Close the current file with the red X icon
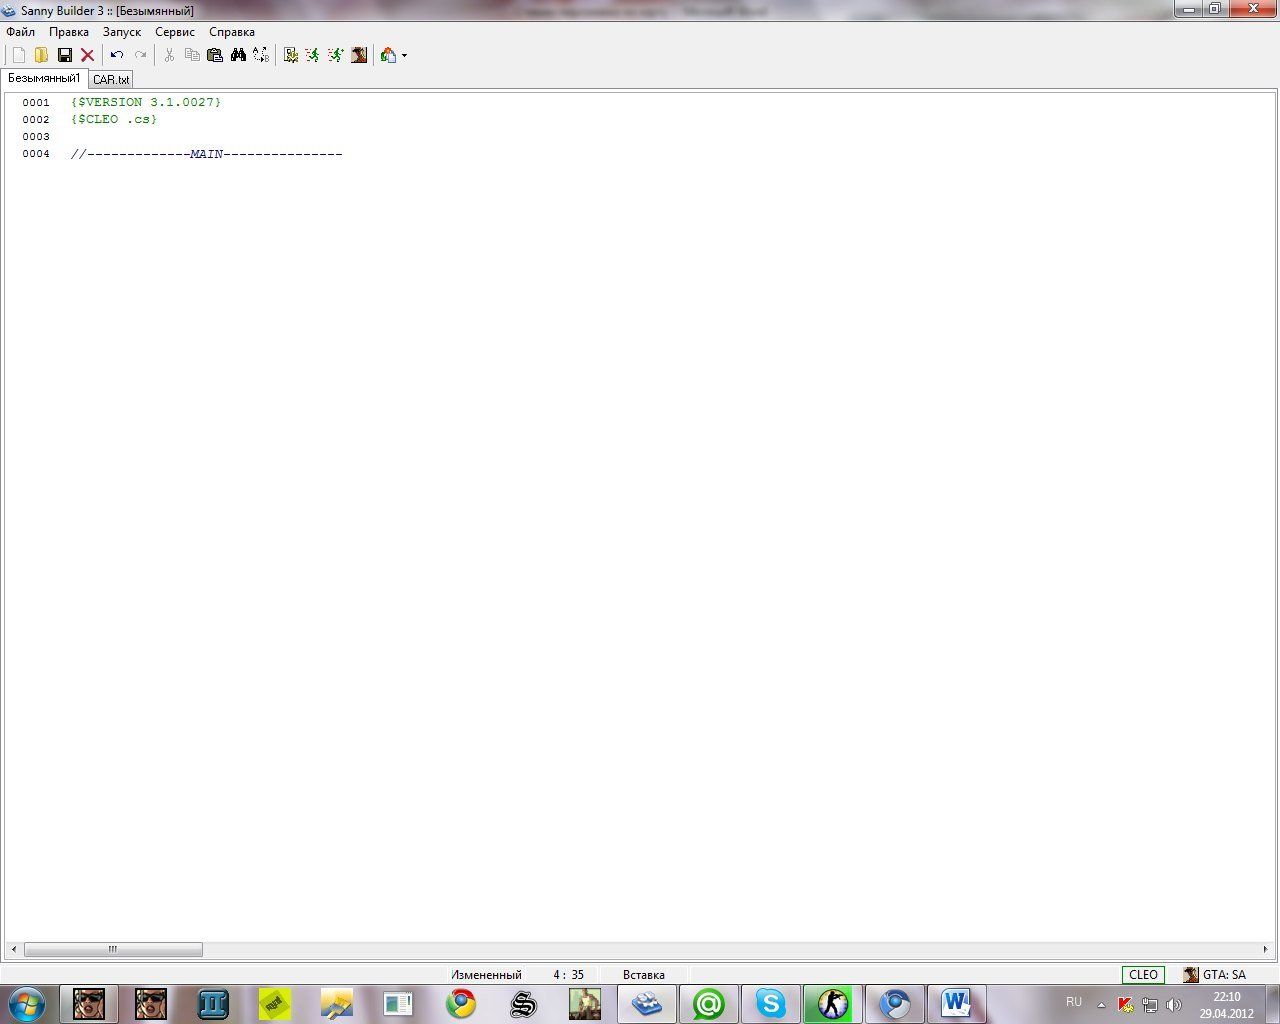 (x=88, y=55)
